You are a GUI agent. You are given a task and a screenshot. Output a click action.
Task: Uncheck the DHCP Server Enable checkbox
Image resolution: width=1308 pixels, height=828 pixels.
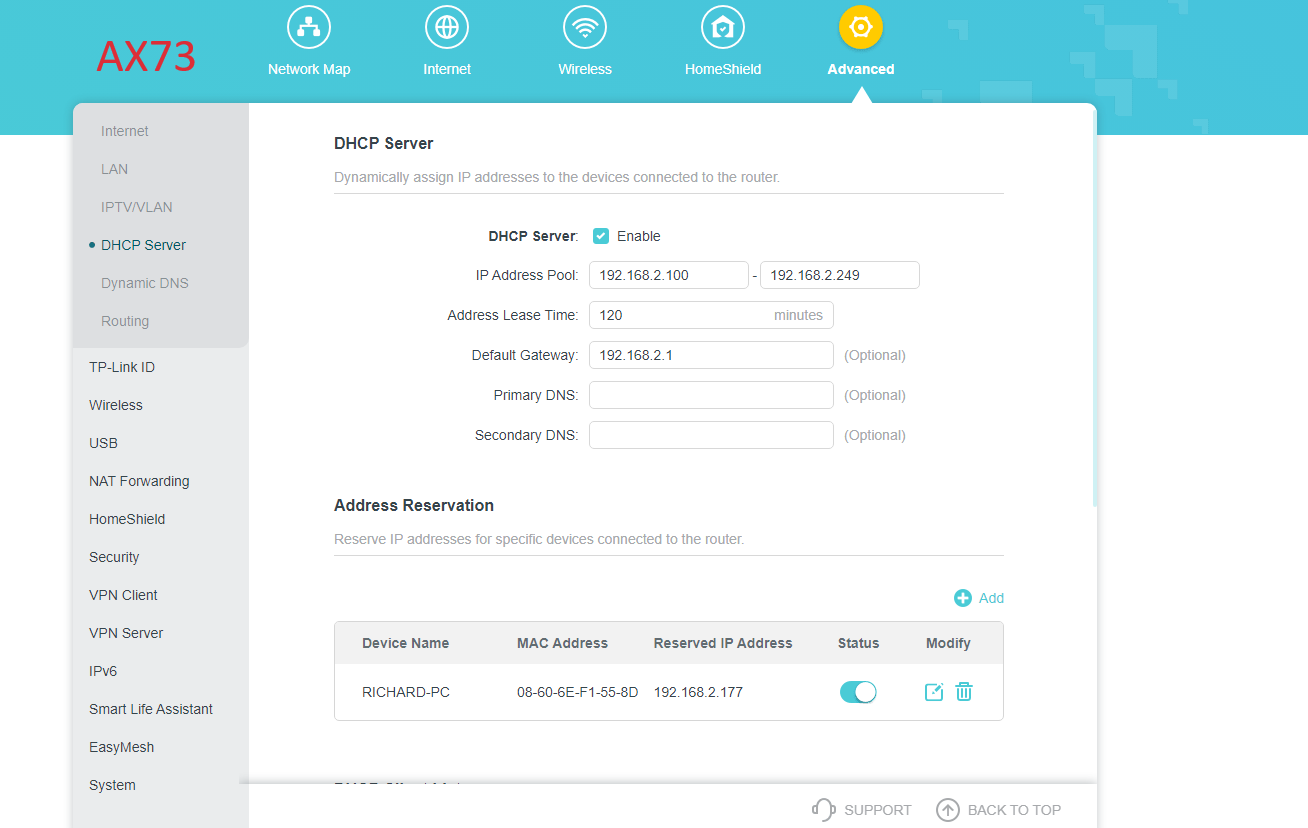pyautogui.click(x=601, y=236)
